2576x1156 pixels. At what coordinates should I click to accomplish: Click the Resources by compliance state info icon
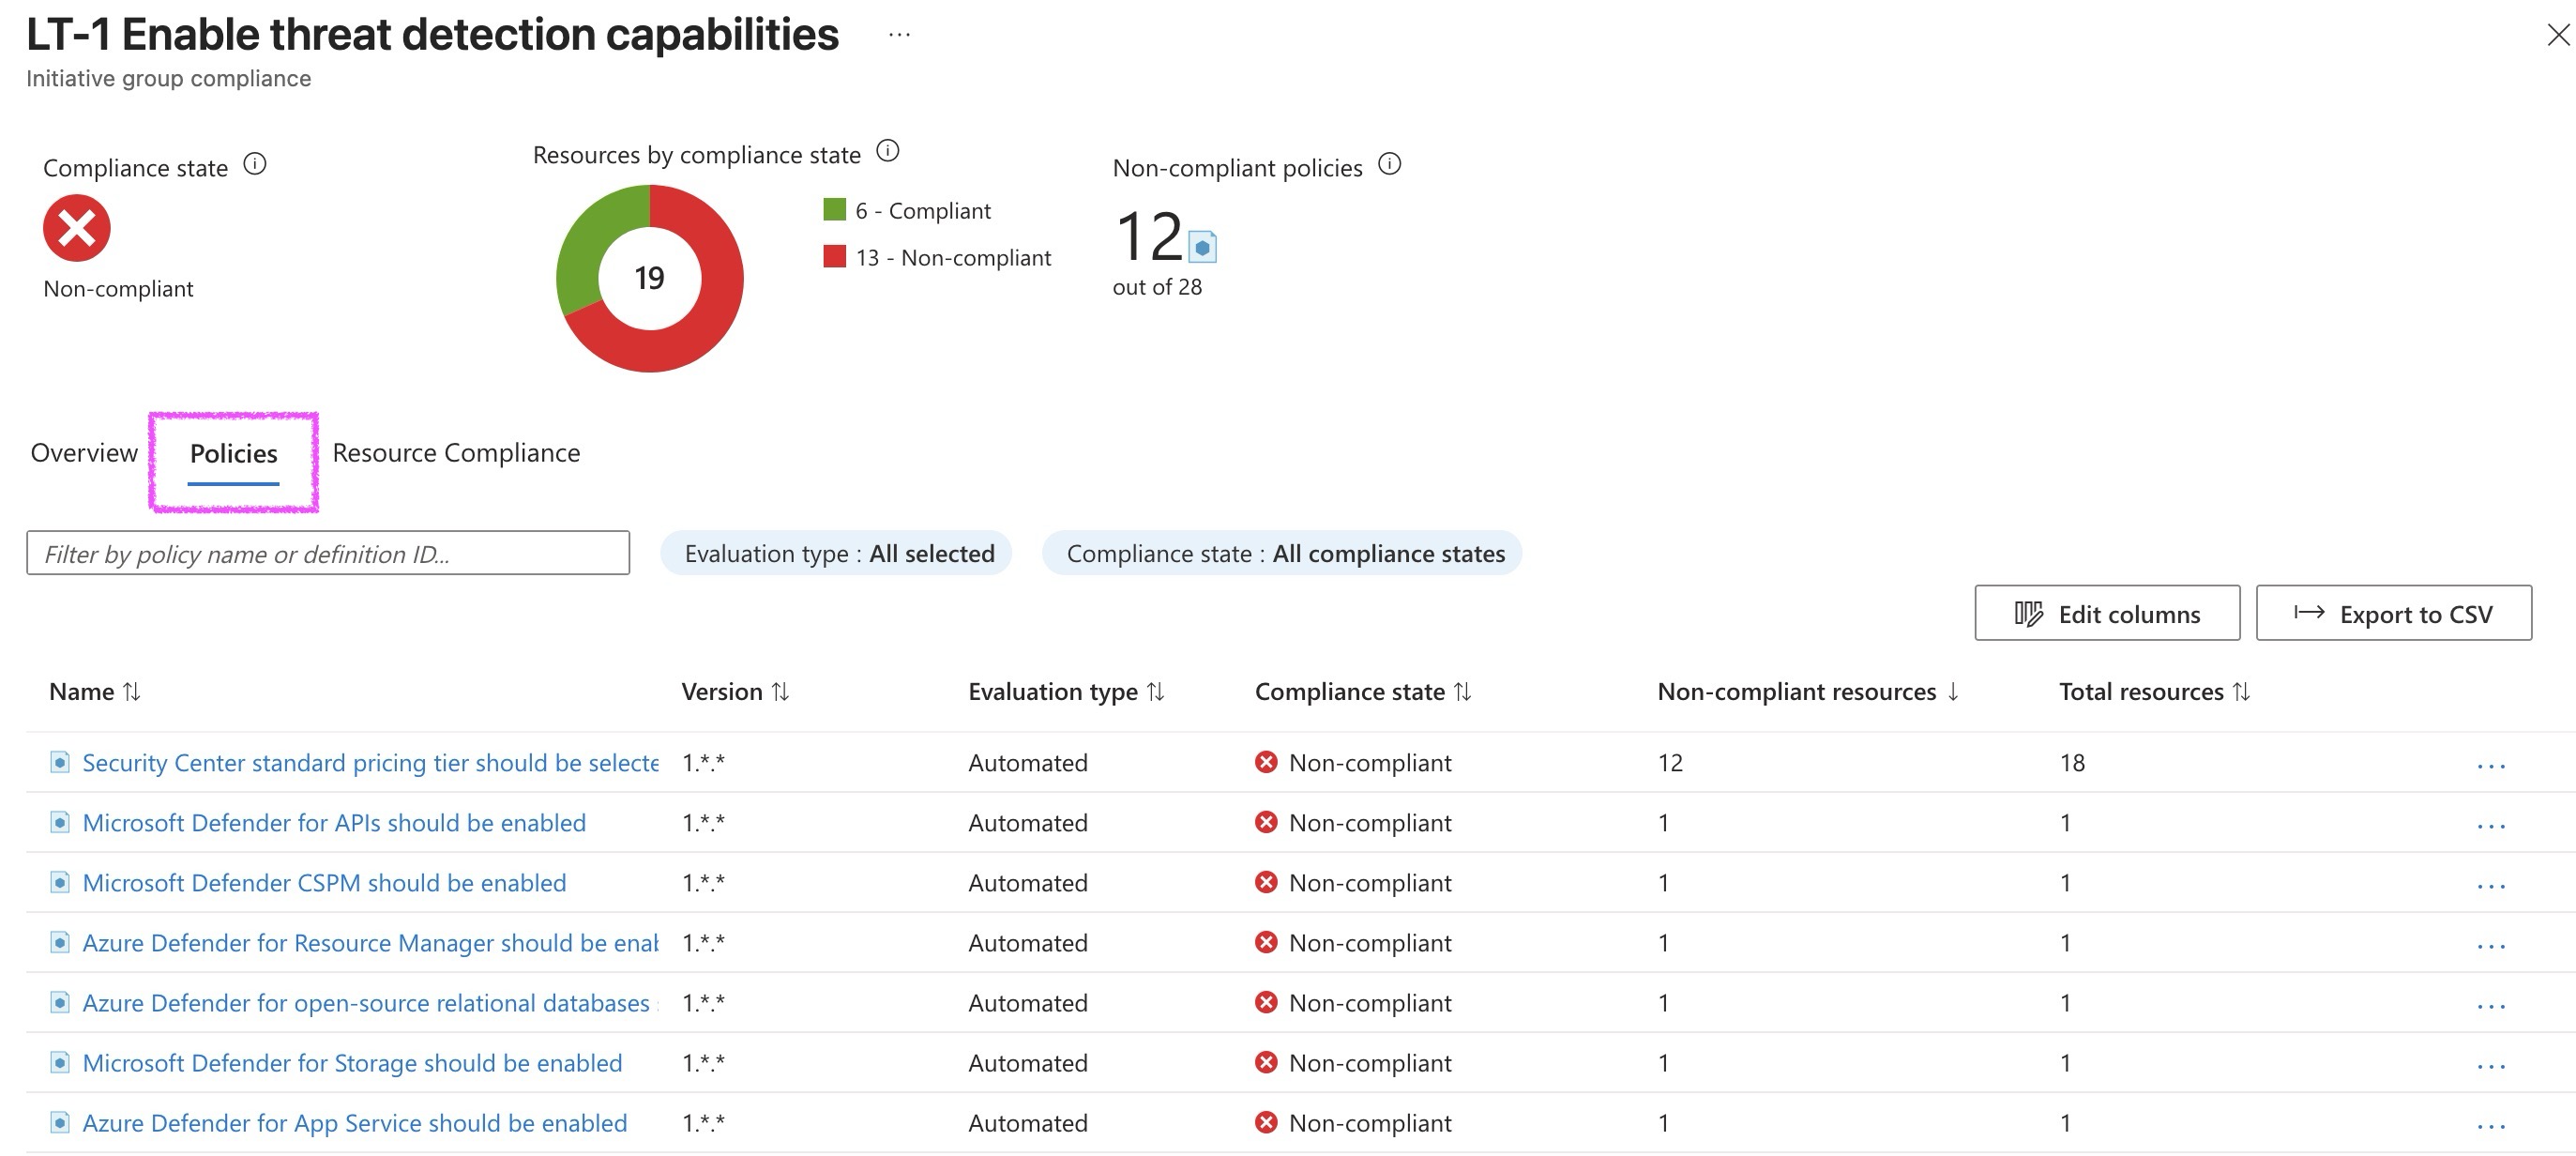[x=887, y=151]
